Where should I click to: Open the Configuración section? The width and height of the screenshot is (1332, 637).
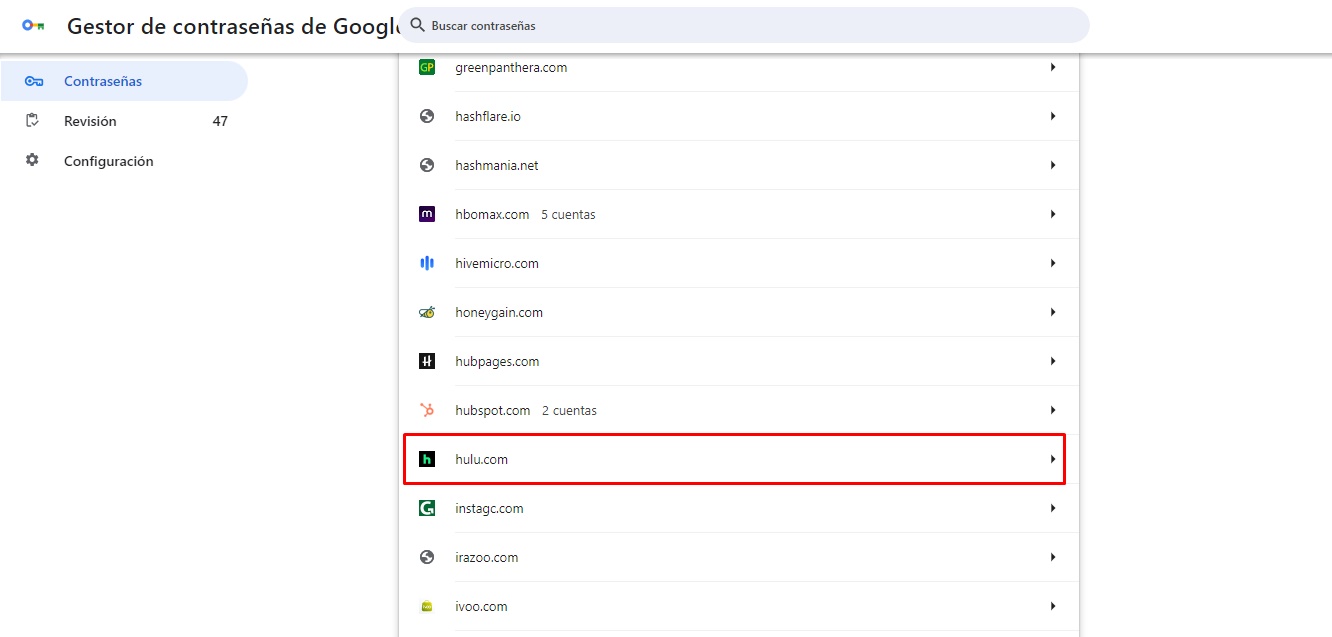click(x=124, y=160)
